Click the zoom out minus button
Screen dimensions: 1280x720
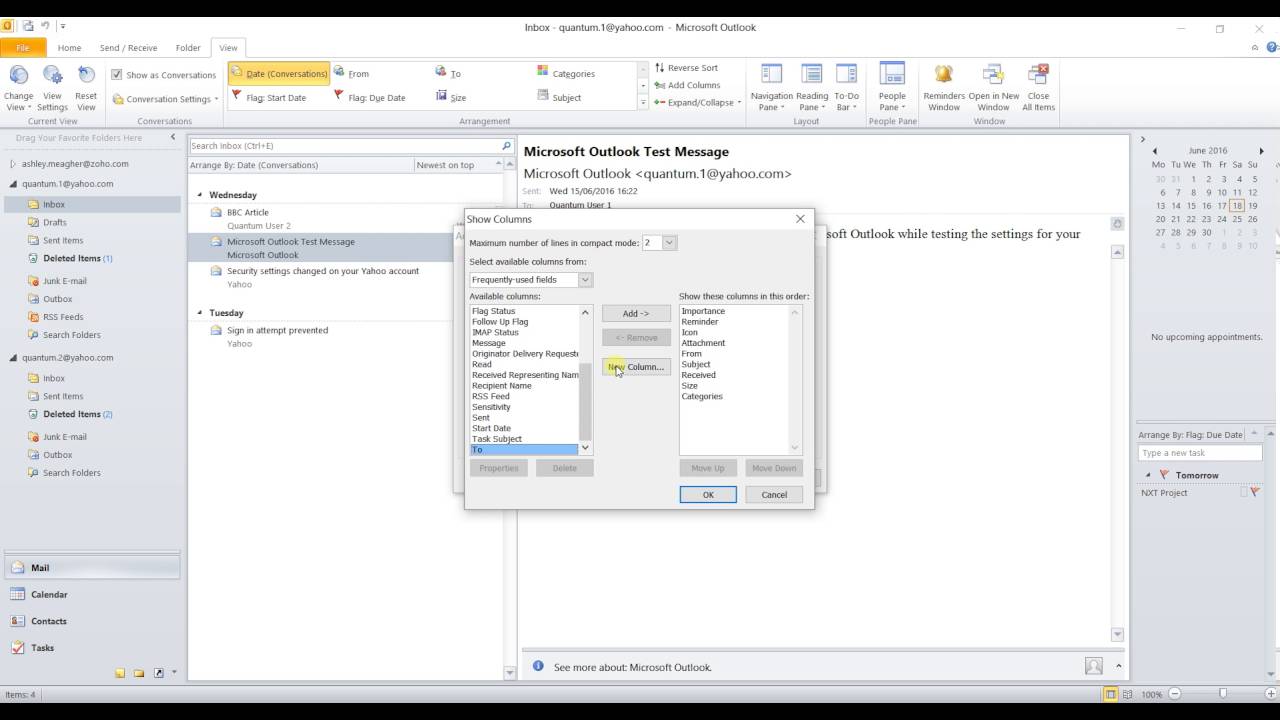point(1173,694)
